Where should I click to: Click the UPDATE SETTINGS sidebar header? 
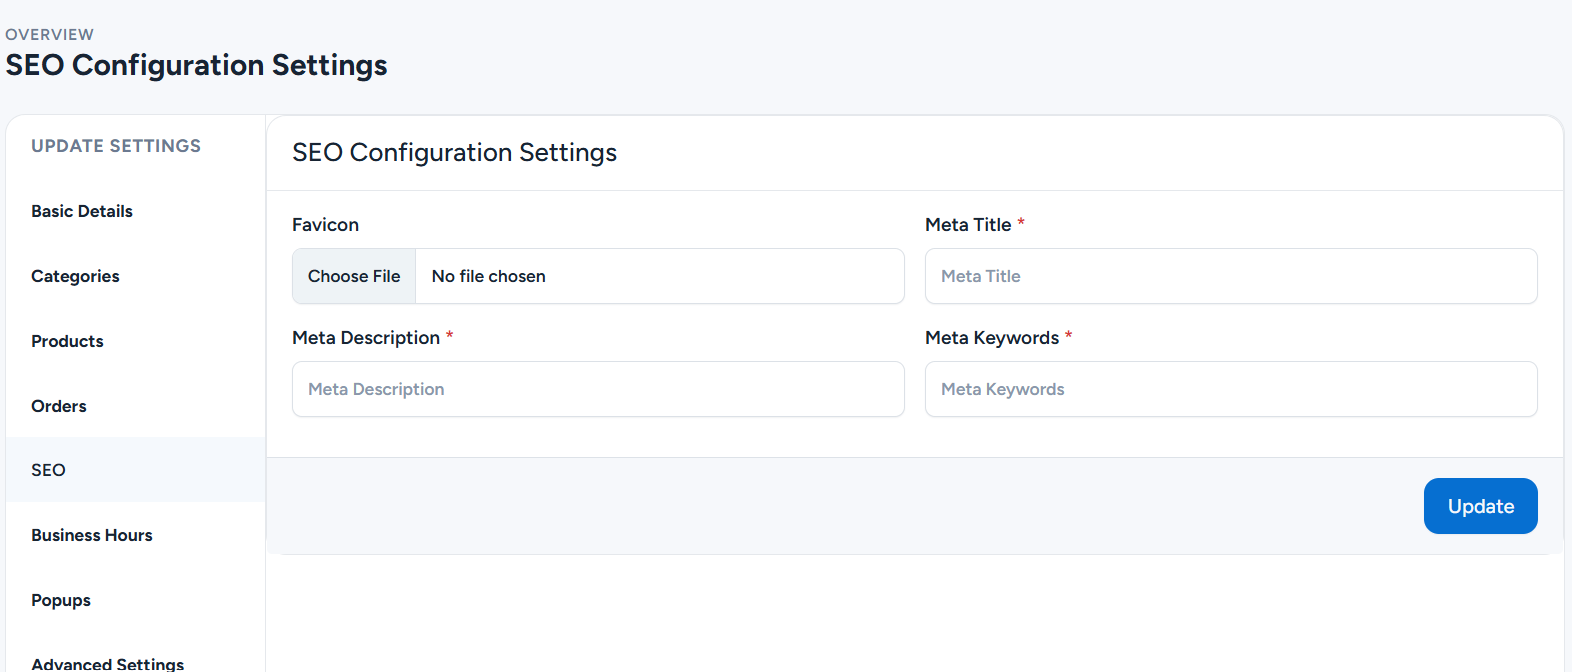pos(116,146)
